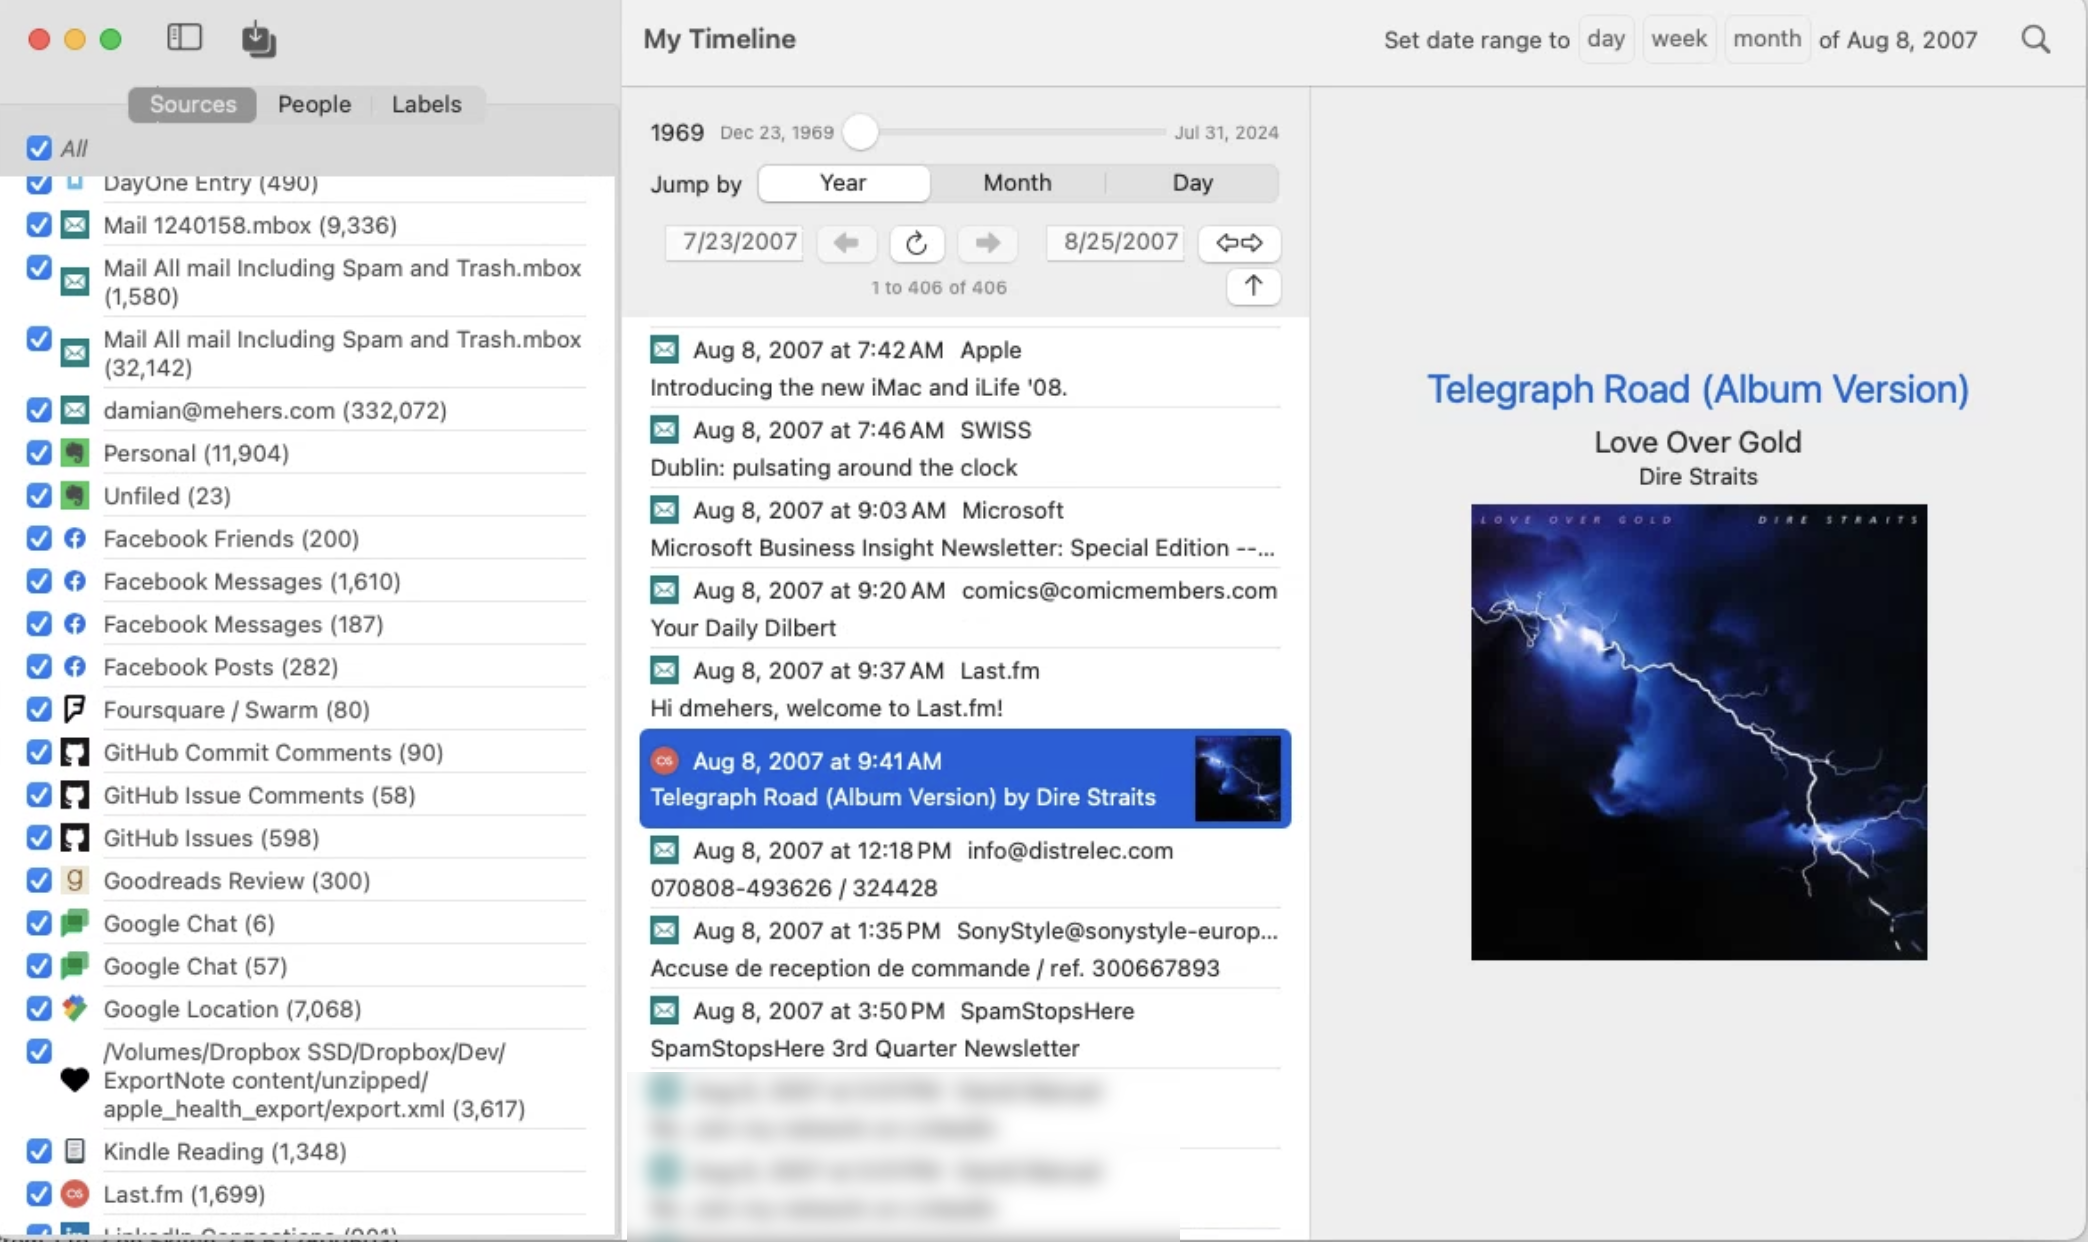Click heart icon beside apple_health_export source
The image size is (2088, 1242).
[75, 1080]
